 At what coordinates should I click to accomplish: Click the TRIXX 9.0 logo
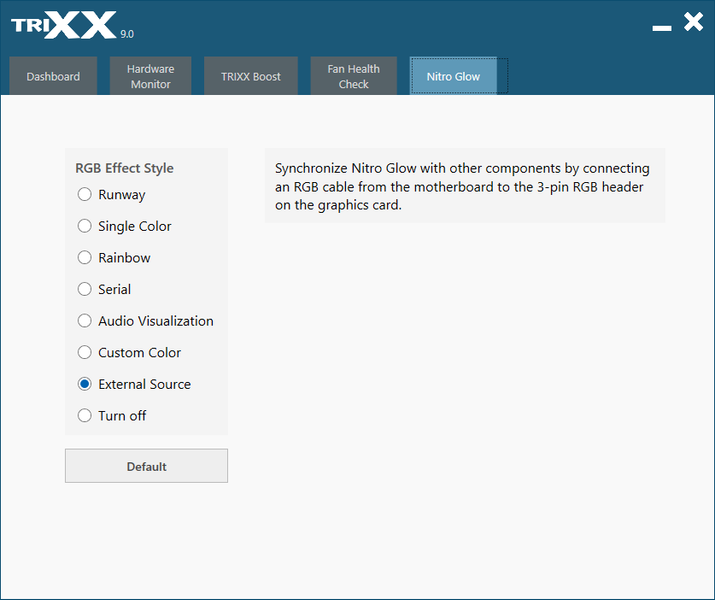(x=72, y=26)
